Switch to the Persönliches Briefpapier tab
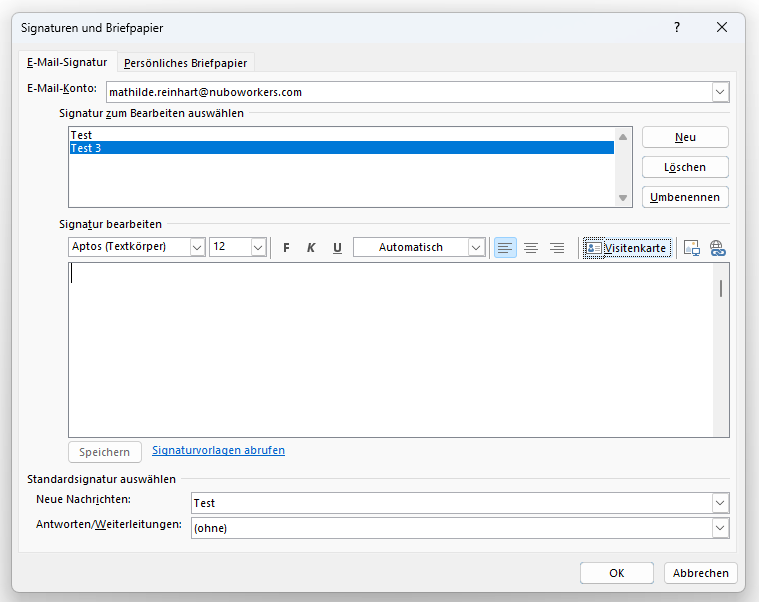Viewport: 759px width, 602px height. click(x=185, y=63)
